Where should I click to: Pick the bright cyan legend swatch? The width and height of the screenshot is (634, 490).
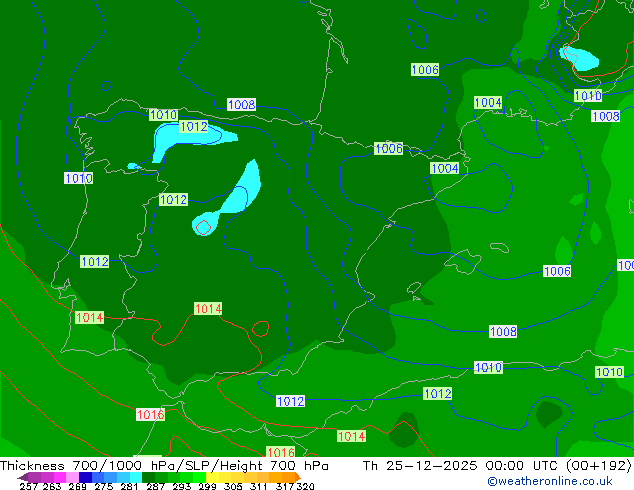pos(136,477)
